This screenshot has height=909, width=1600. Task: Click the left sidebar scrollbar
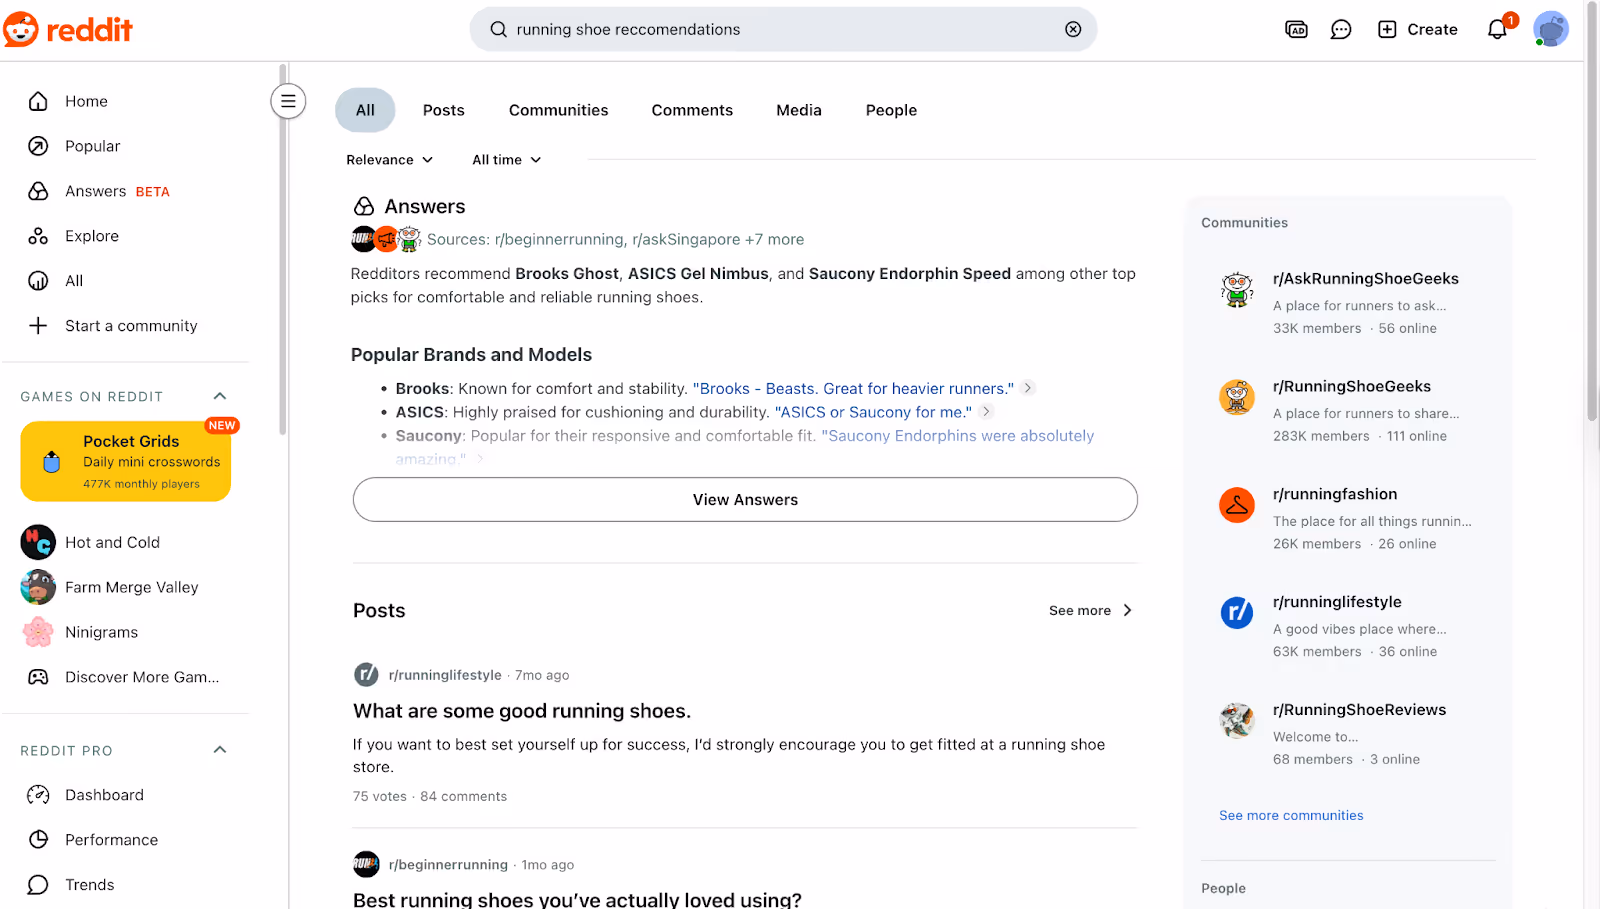coord(283,250)
